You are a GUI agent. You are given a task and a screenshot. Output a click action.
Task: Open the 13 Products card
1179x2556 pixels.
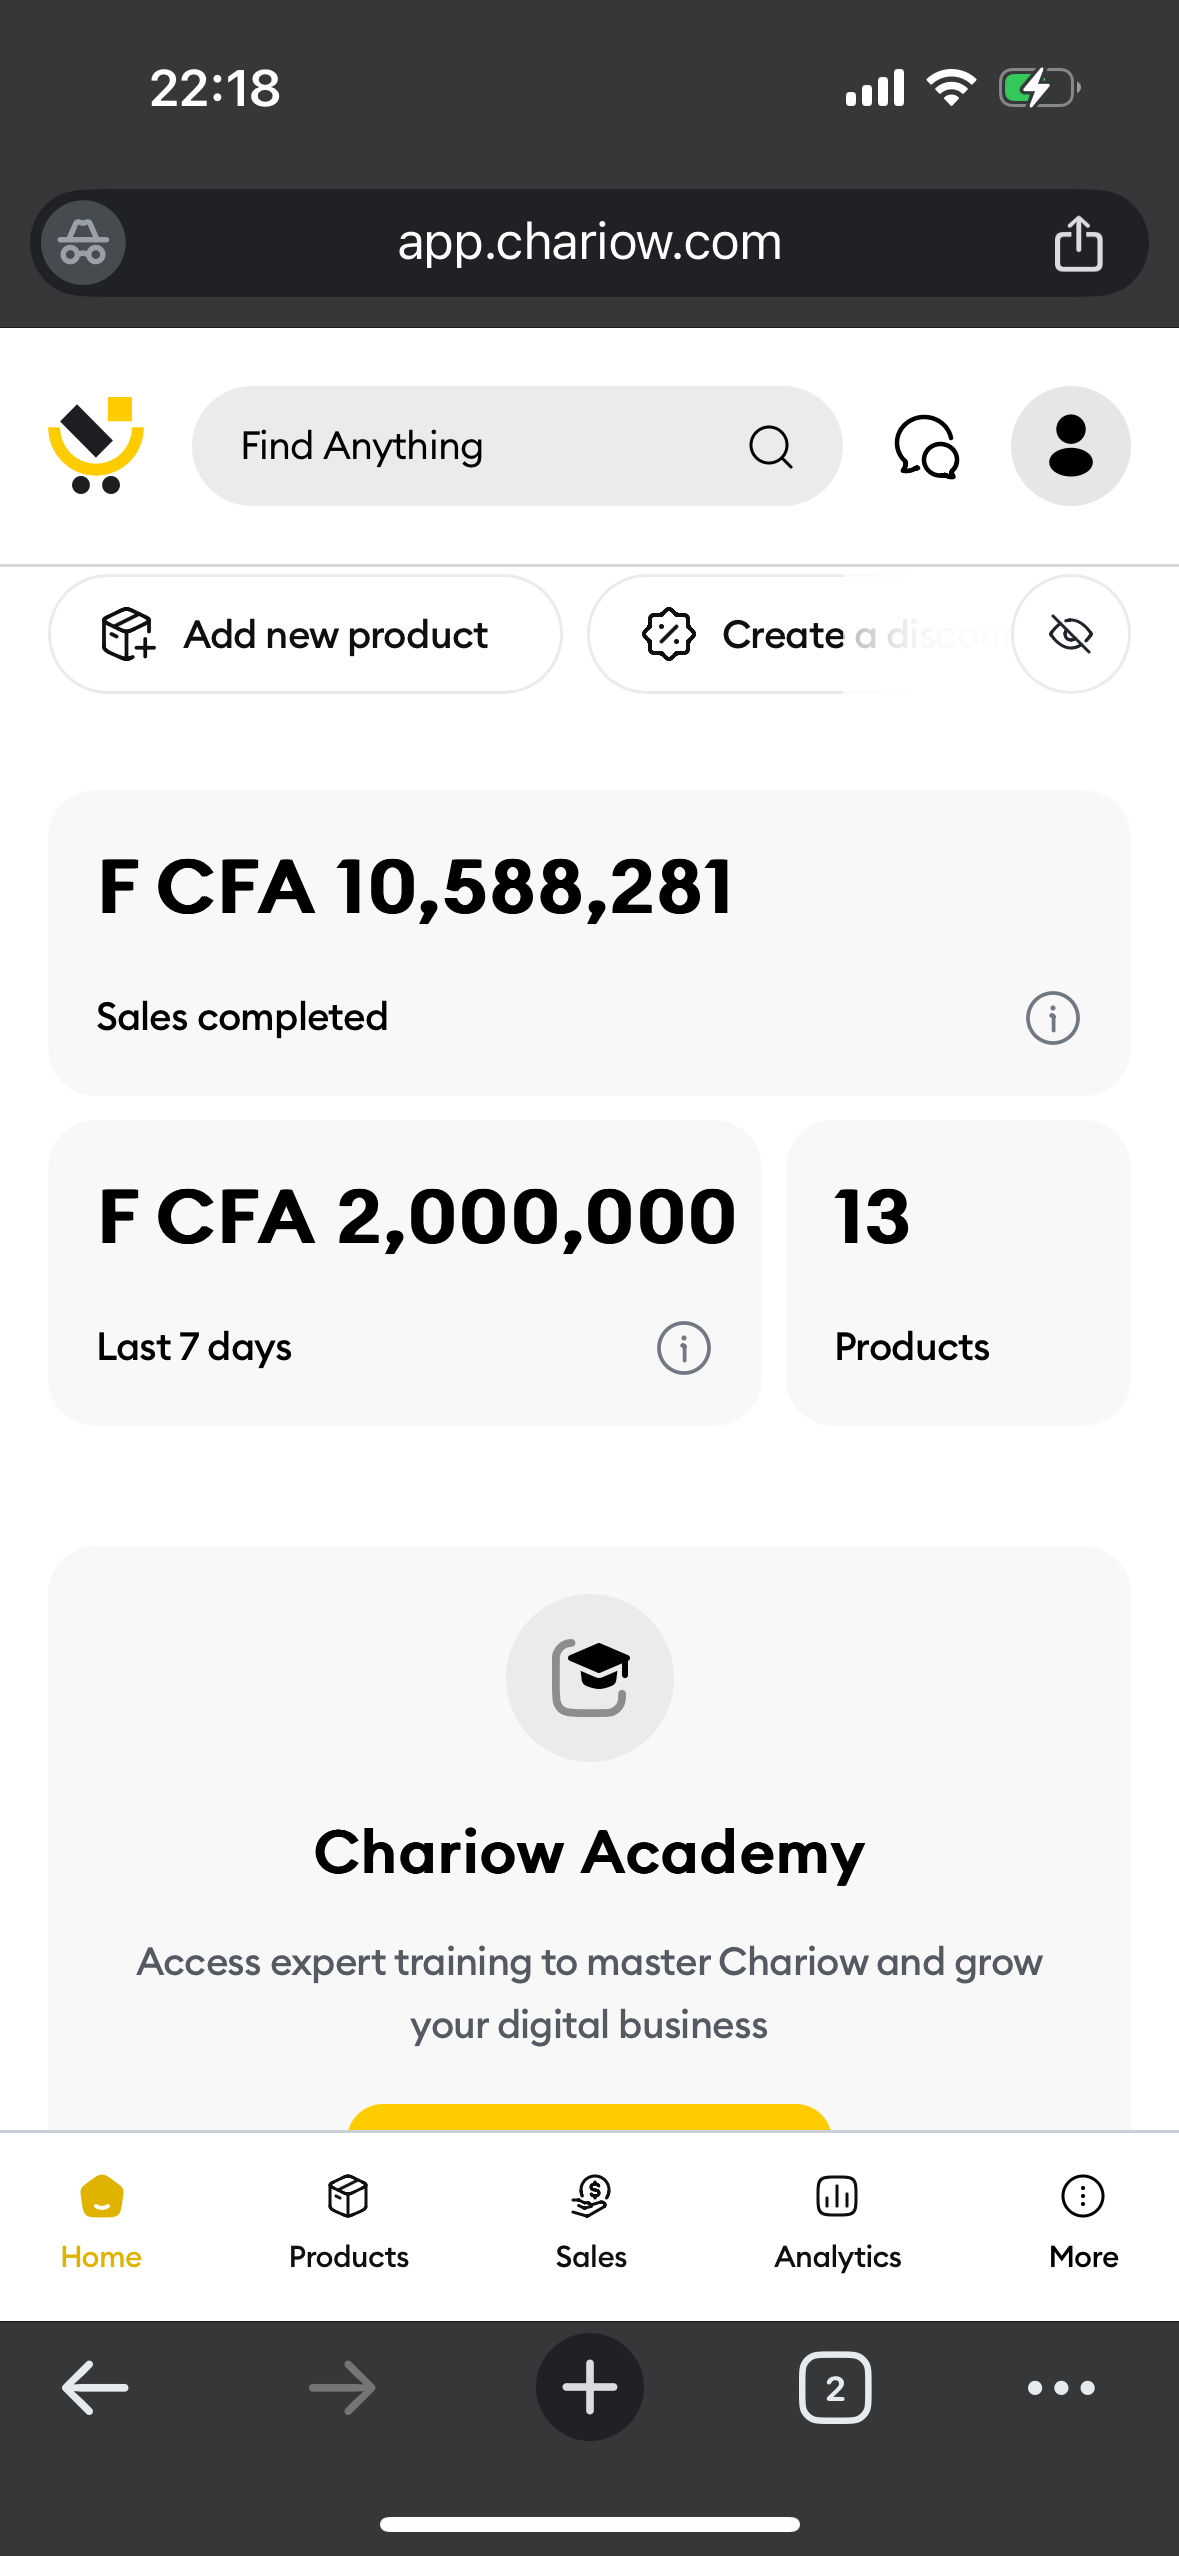[958, 1273]
